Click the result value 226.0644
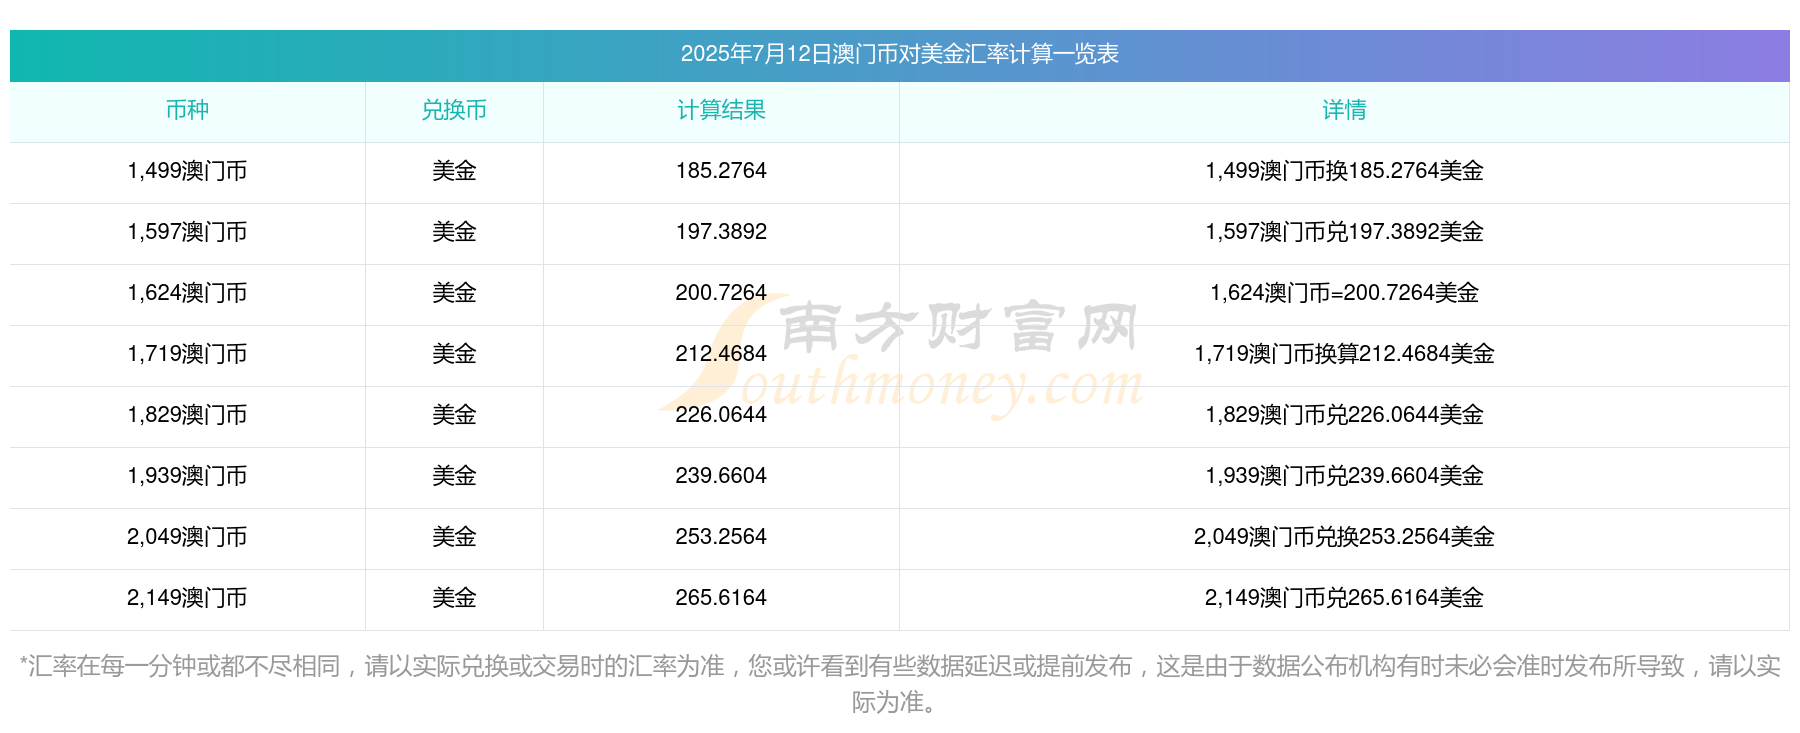This screenshot has width=1800, height=733. coord(721,415)
